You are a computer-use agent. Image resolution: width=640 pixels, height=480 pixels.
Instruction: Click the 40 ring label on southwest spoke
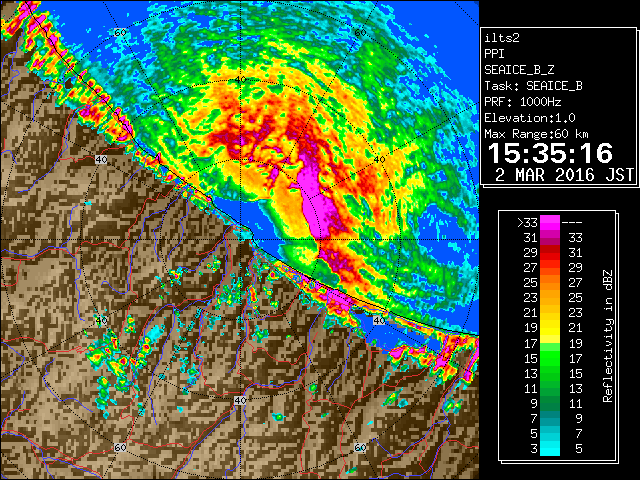101,320
